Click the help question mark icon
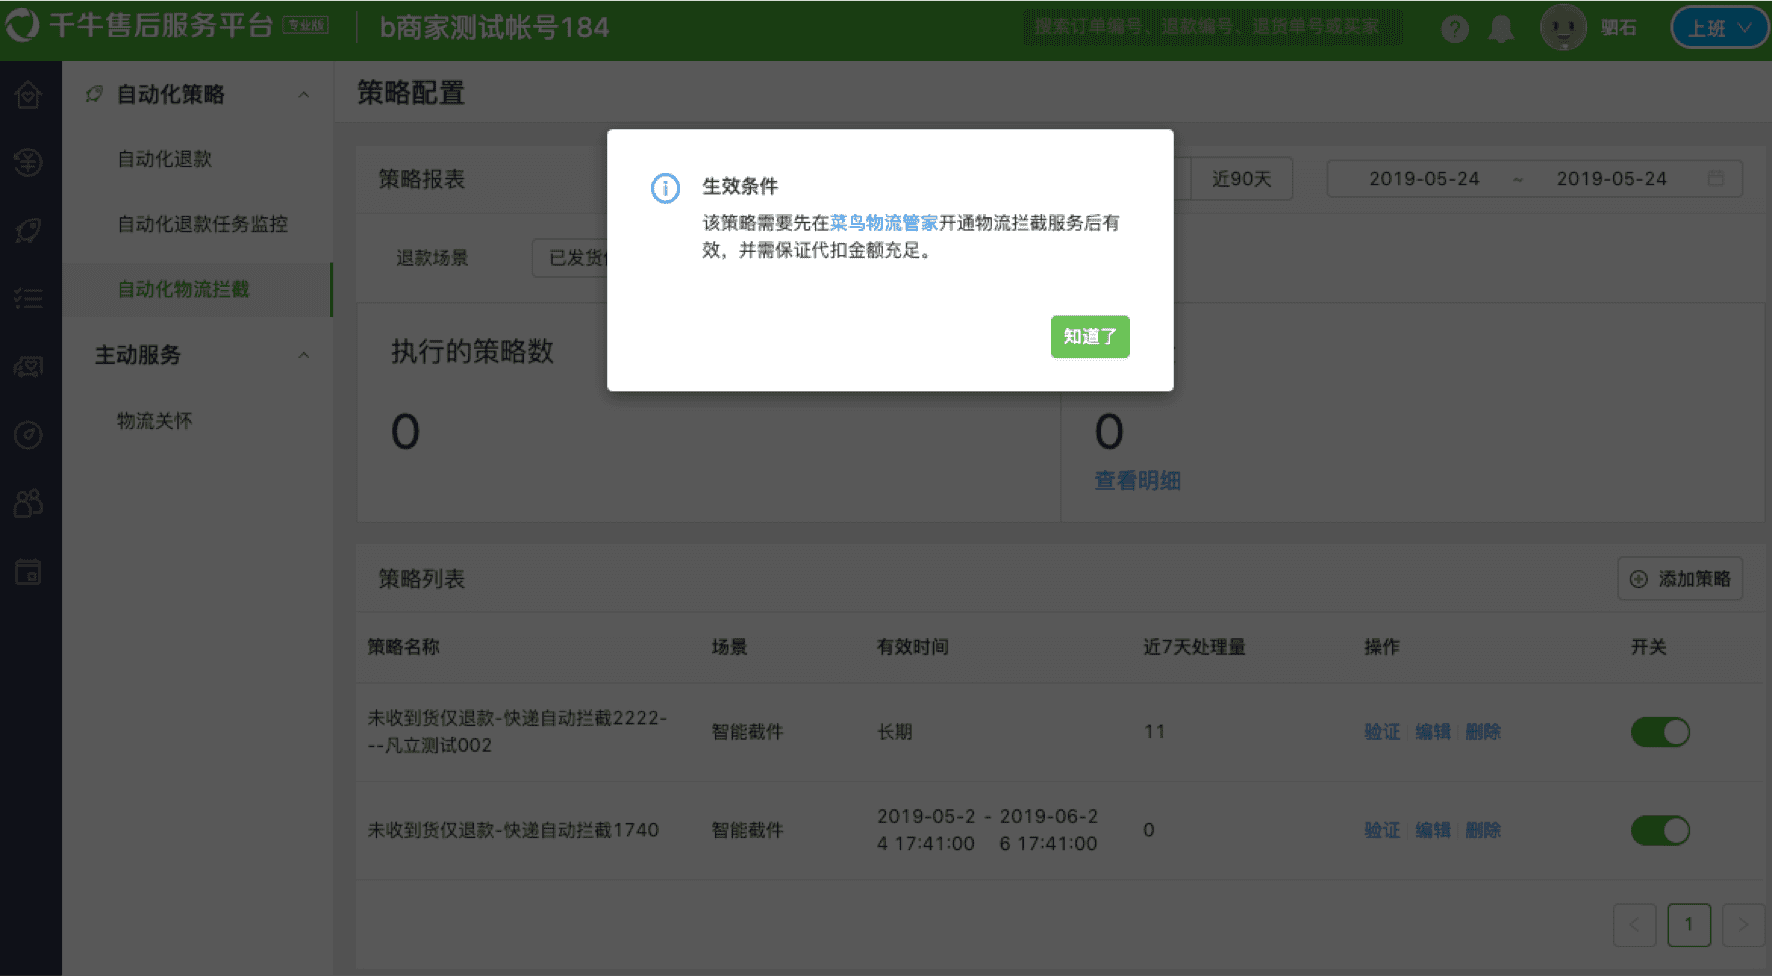 pyautogui.click(x=1455, y=29)
